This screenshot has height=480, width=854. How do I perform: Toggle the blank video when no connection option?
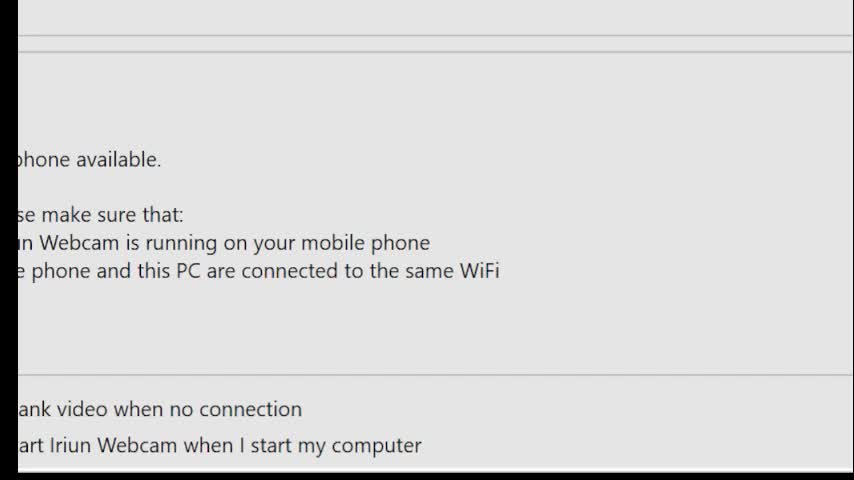click(x=160, y=409)
